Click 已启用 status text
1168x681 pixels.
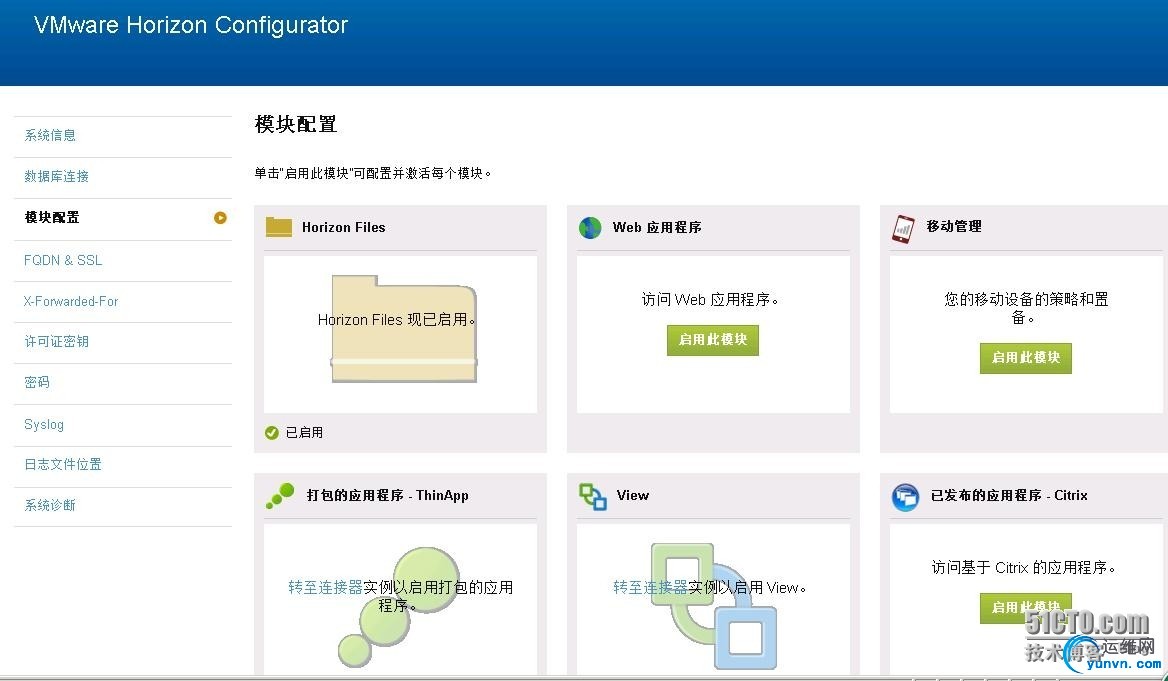coord(305,432)
